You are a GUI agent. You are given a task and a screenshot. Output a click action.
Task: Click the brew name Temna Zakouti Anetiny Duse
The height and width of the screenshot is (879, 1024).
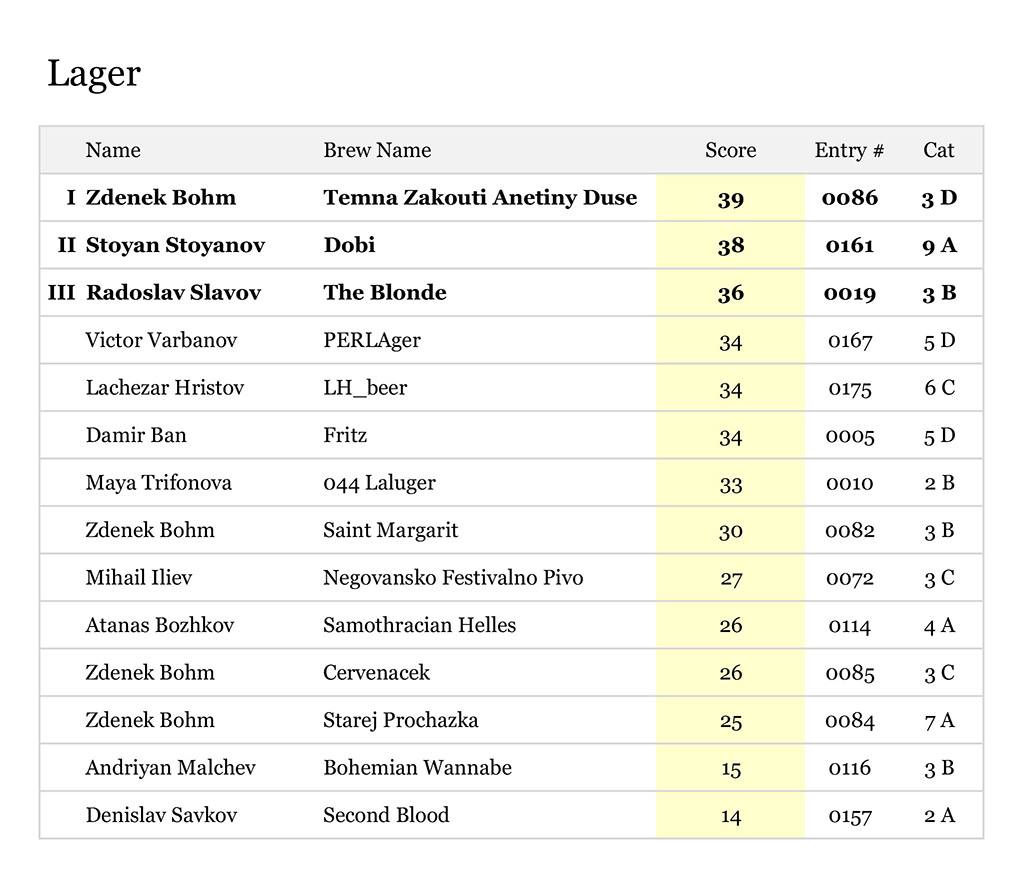click(x=480, y=198)
